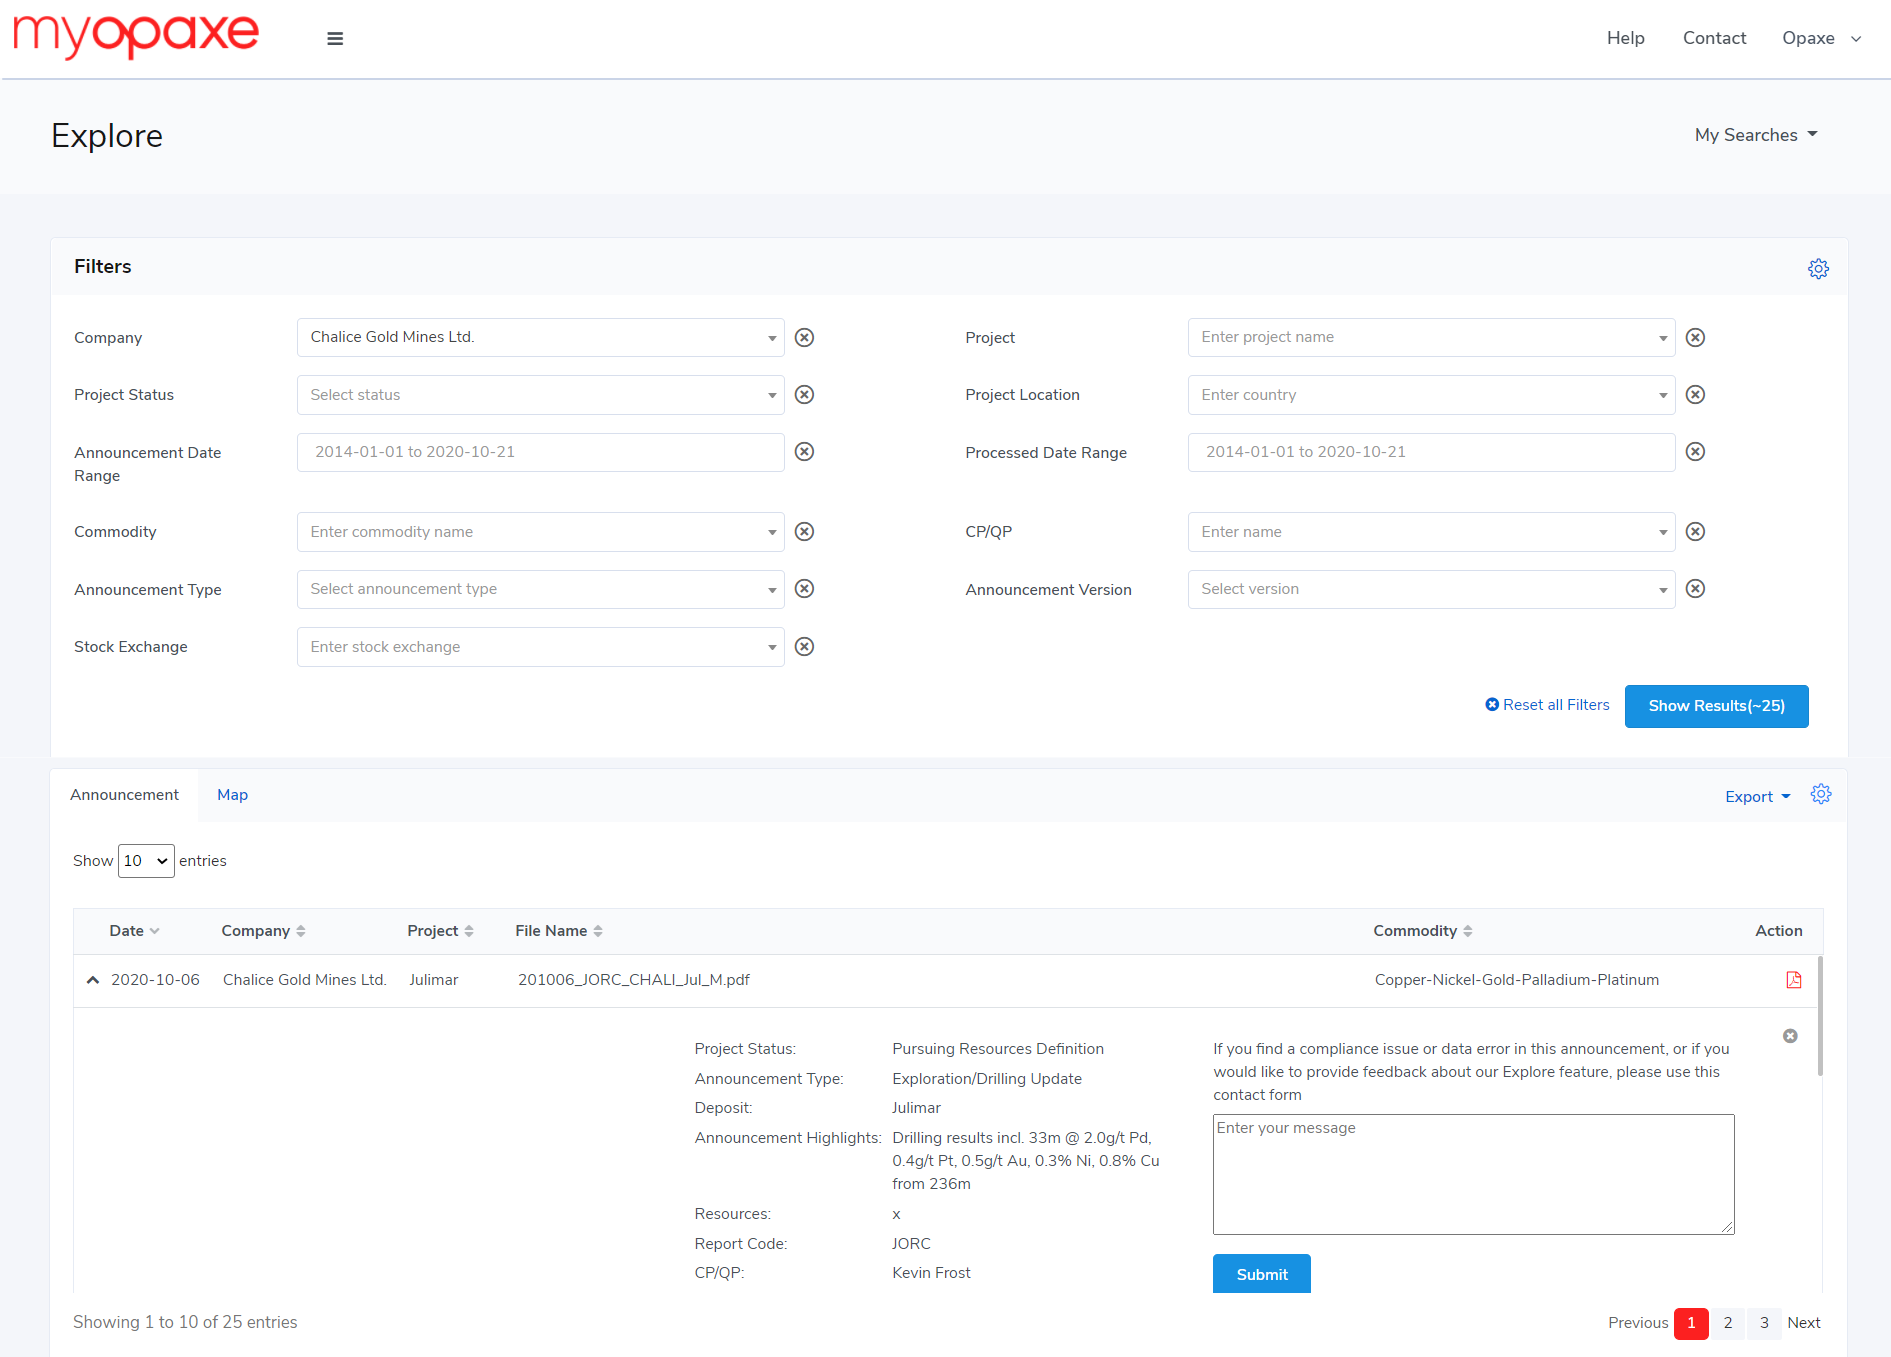The height and width of the screenshot is (1357, 1891).
Task: Select current page 1 button
Action: point(1691,1323)
